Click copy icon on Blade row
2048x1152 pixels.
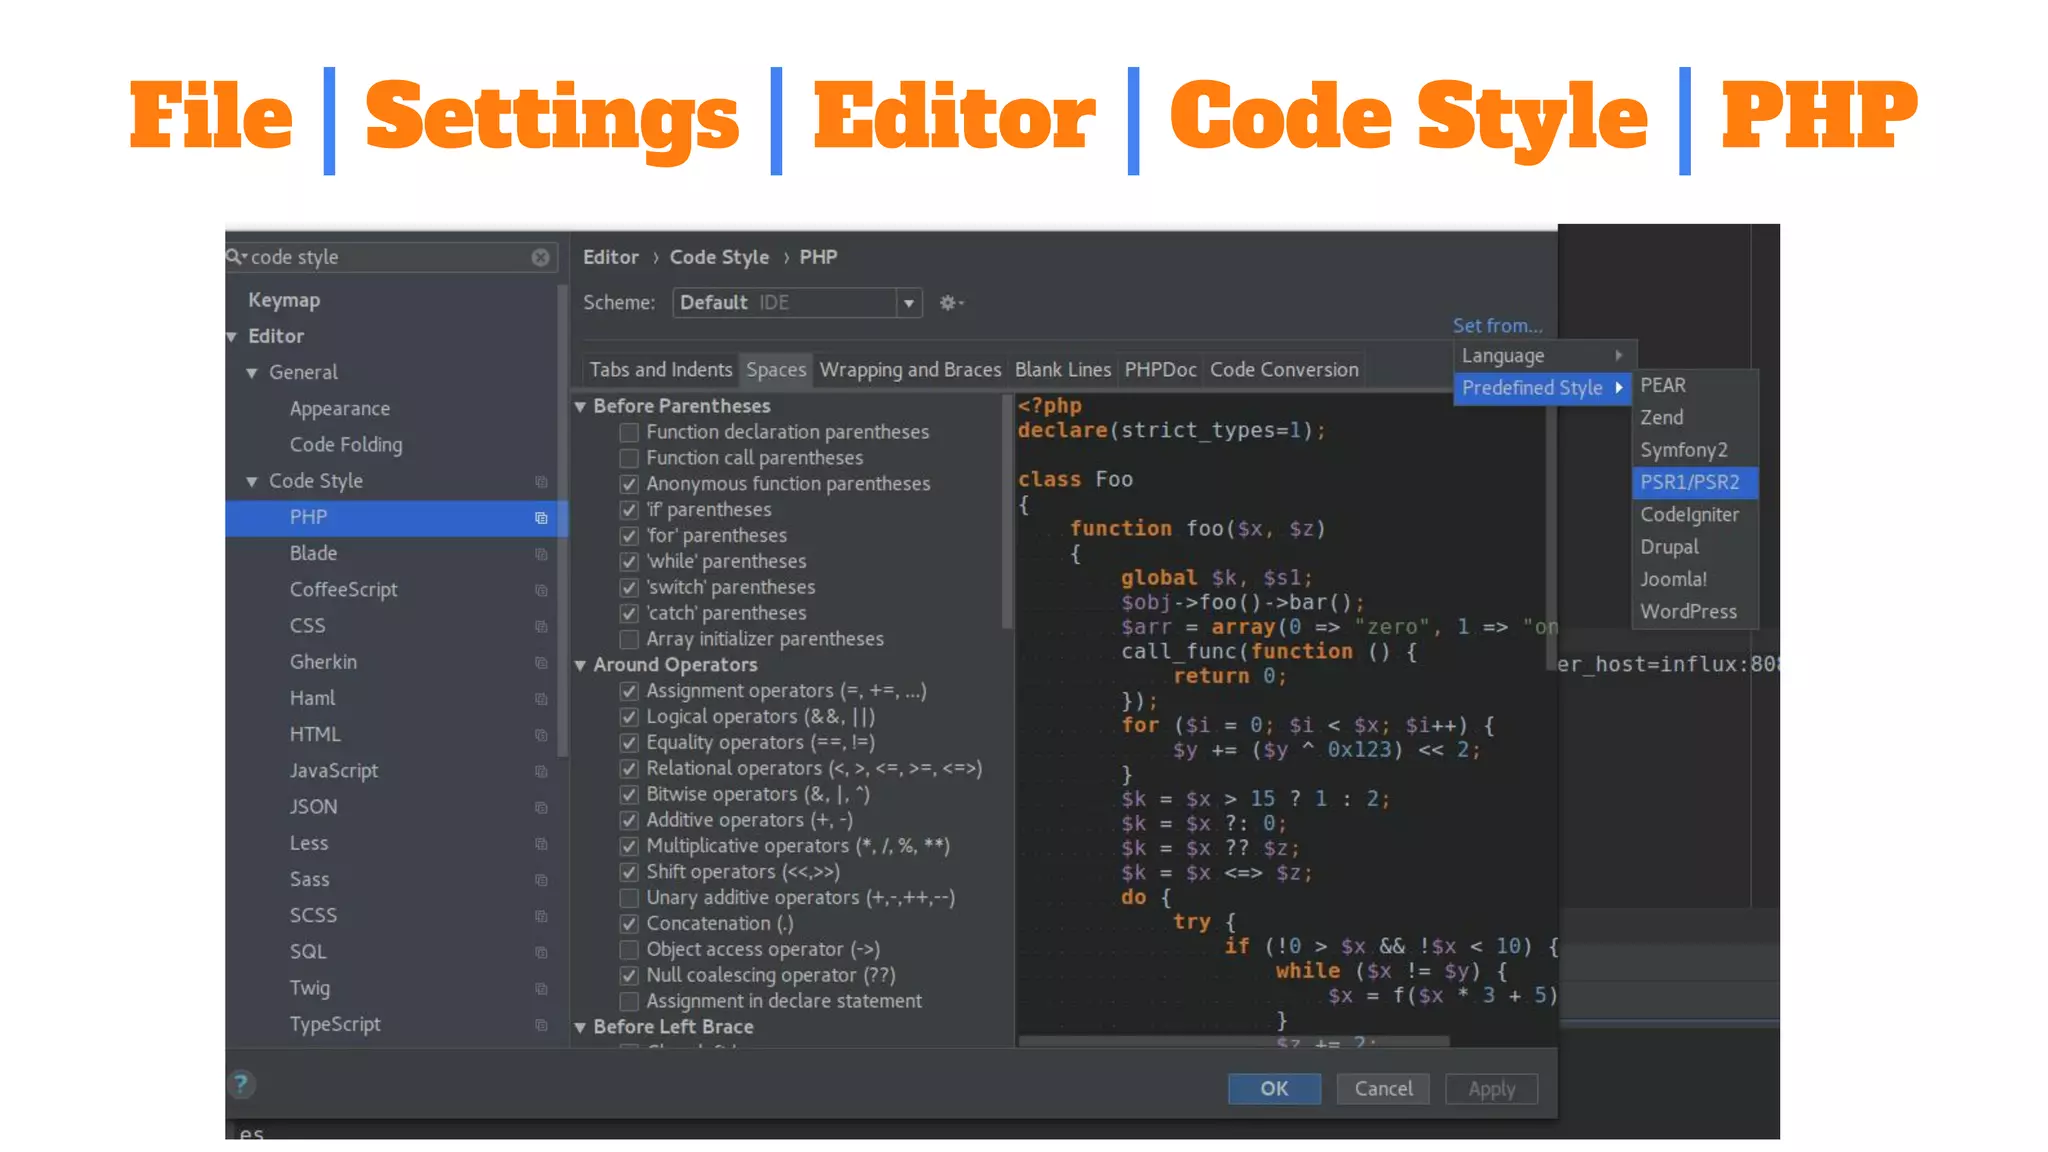541,554
